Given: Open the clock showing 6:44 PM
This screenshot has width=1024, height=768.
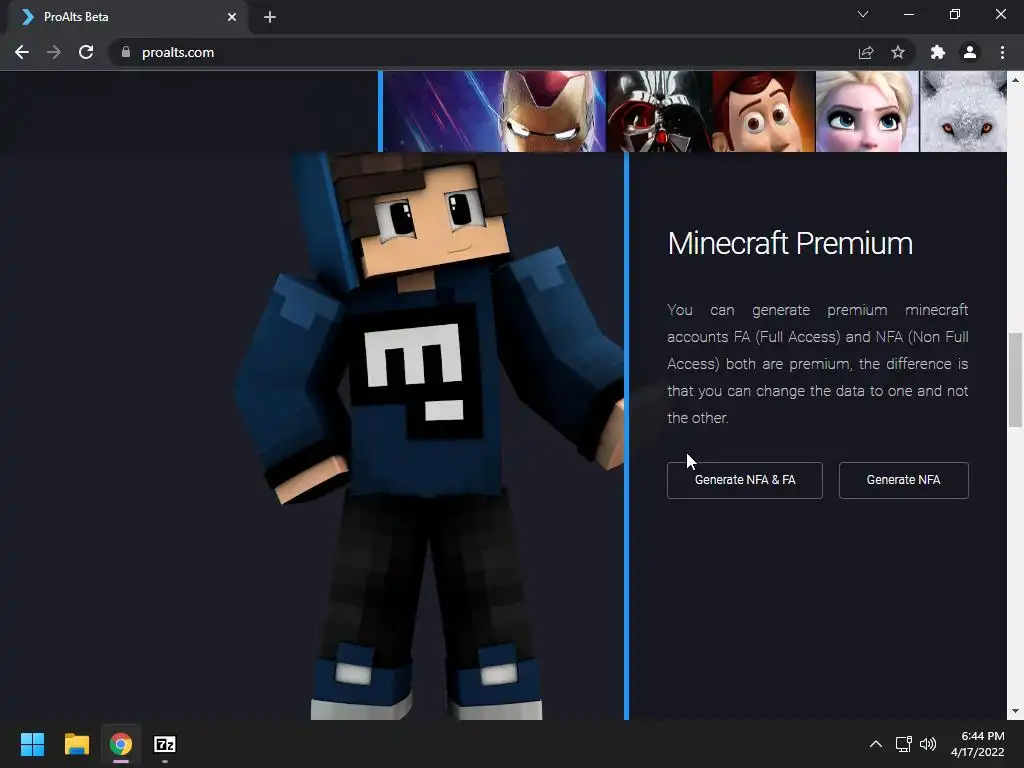Looking at the screenshot, I should (978, 744).
